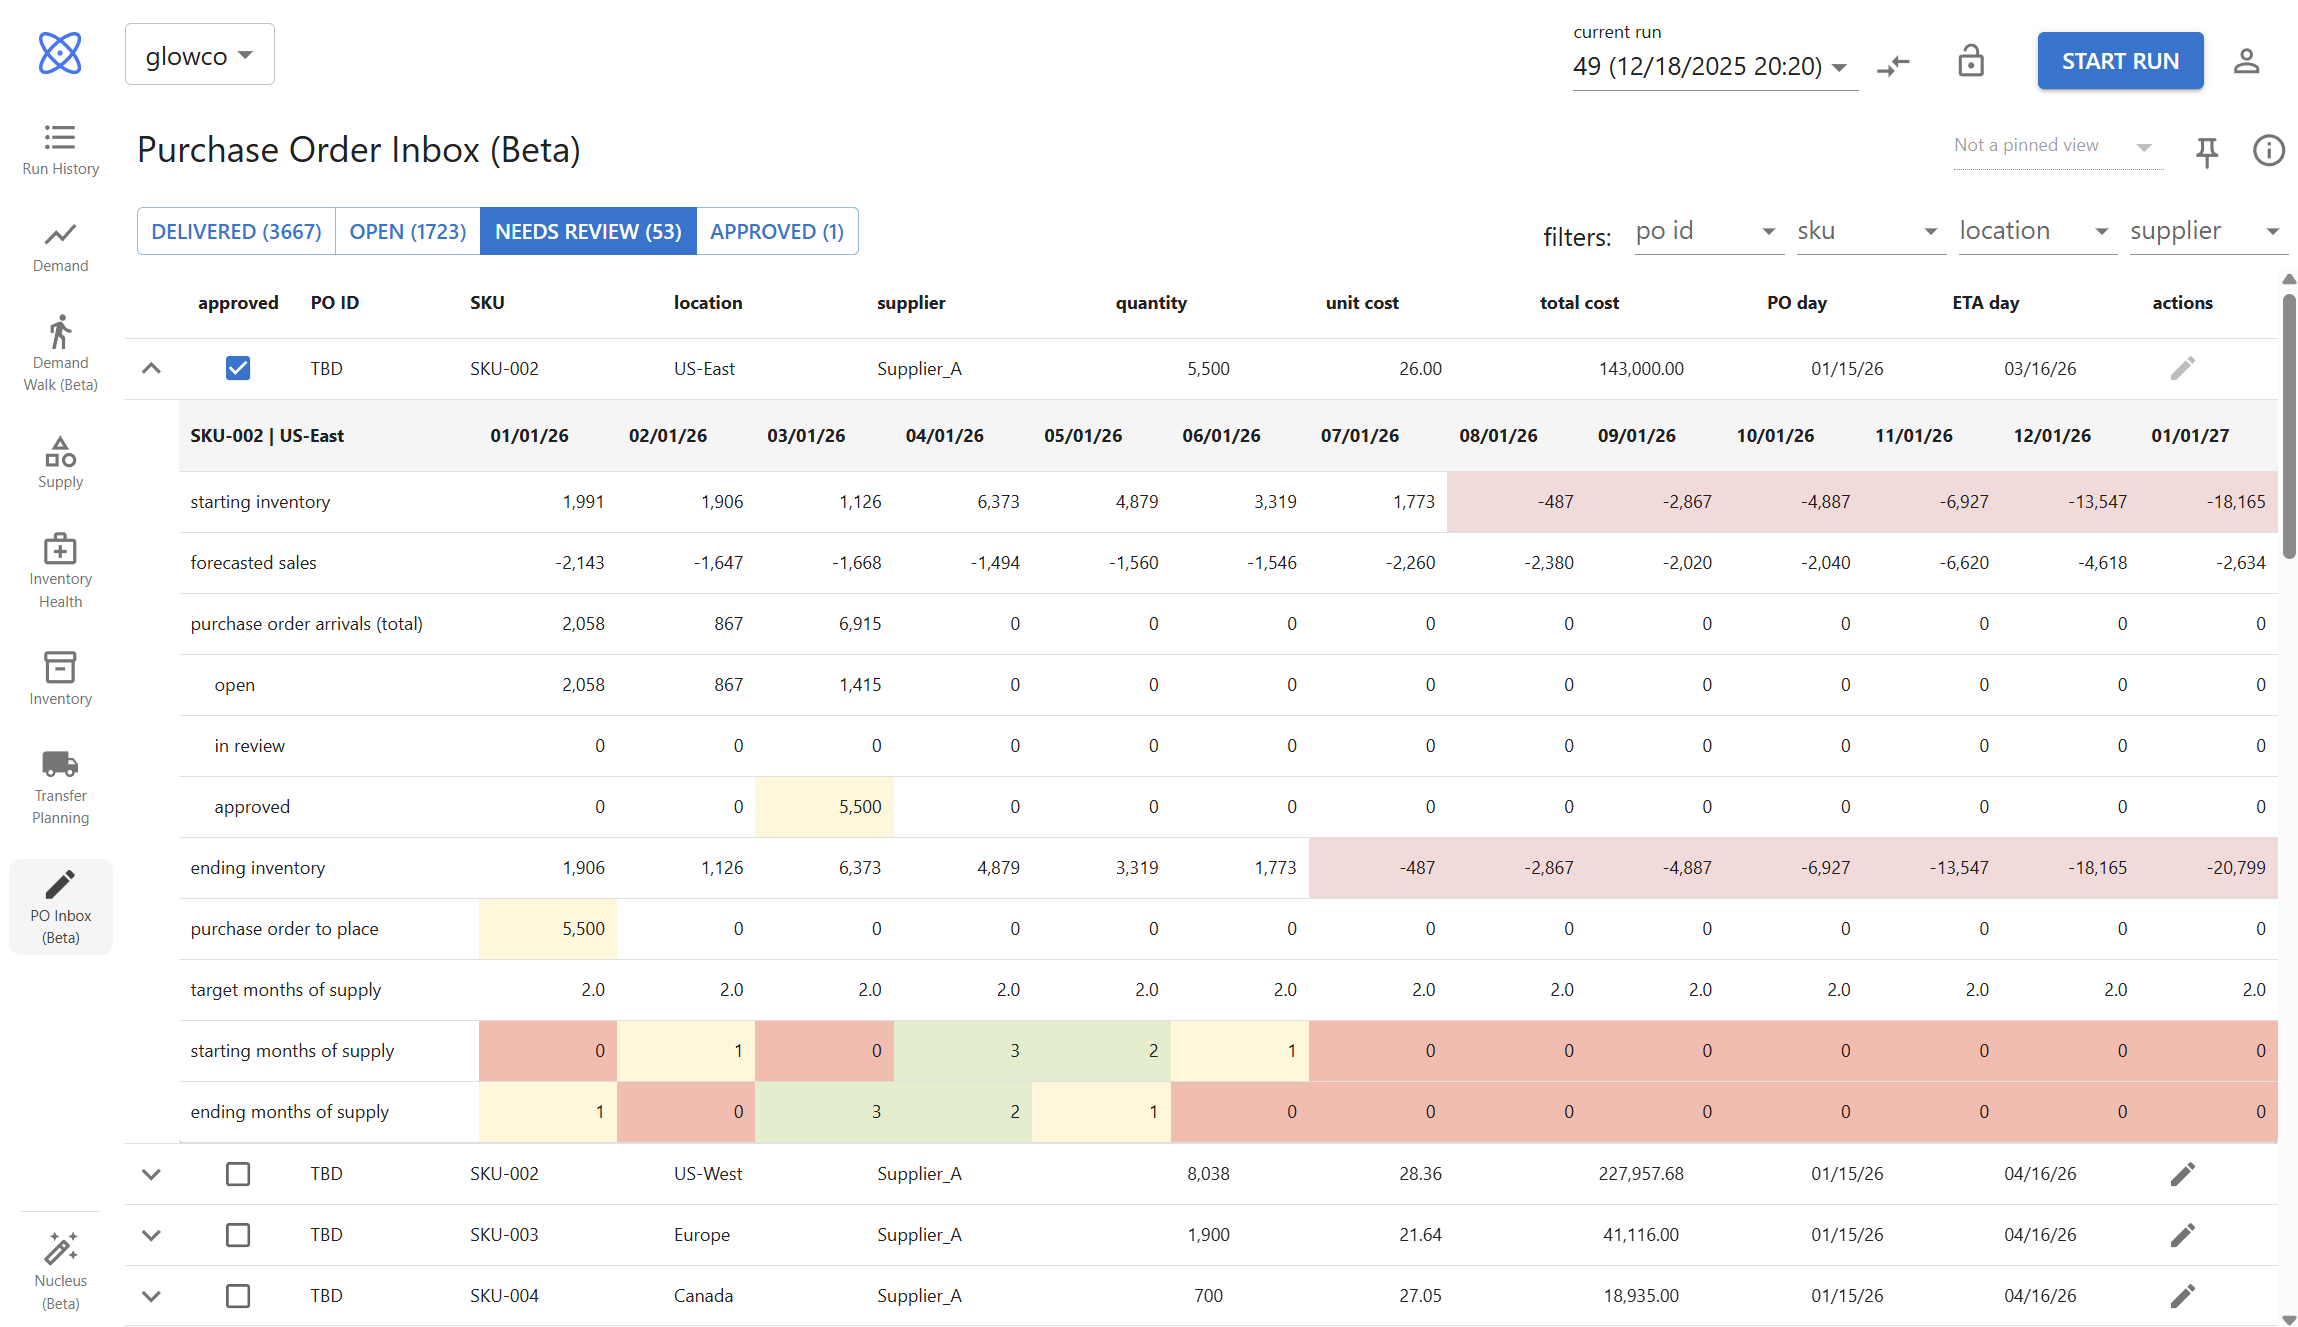Image resolution: width=2298 pixels, height=1327 pixels.
Task: Open the Demand view in the sidebar
Action: [60, 247]
